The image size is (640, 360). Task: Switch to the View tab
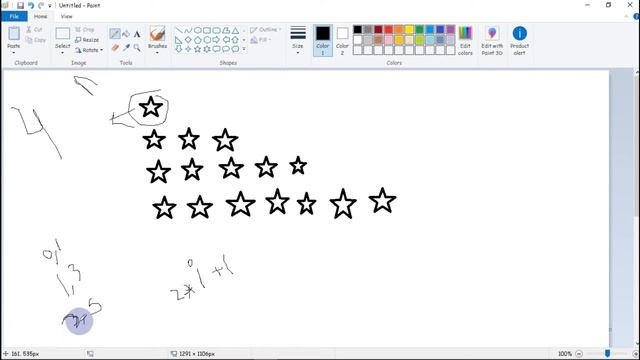(x=67, y=16)
